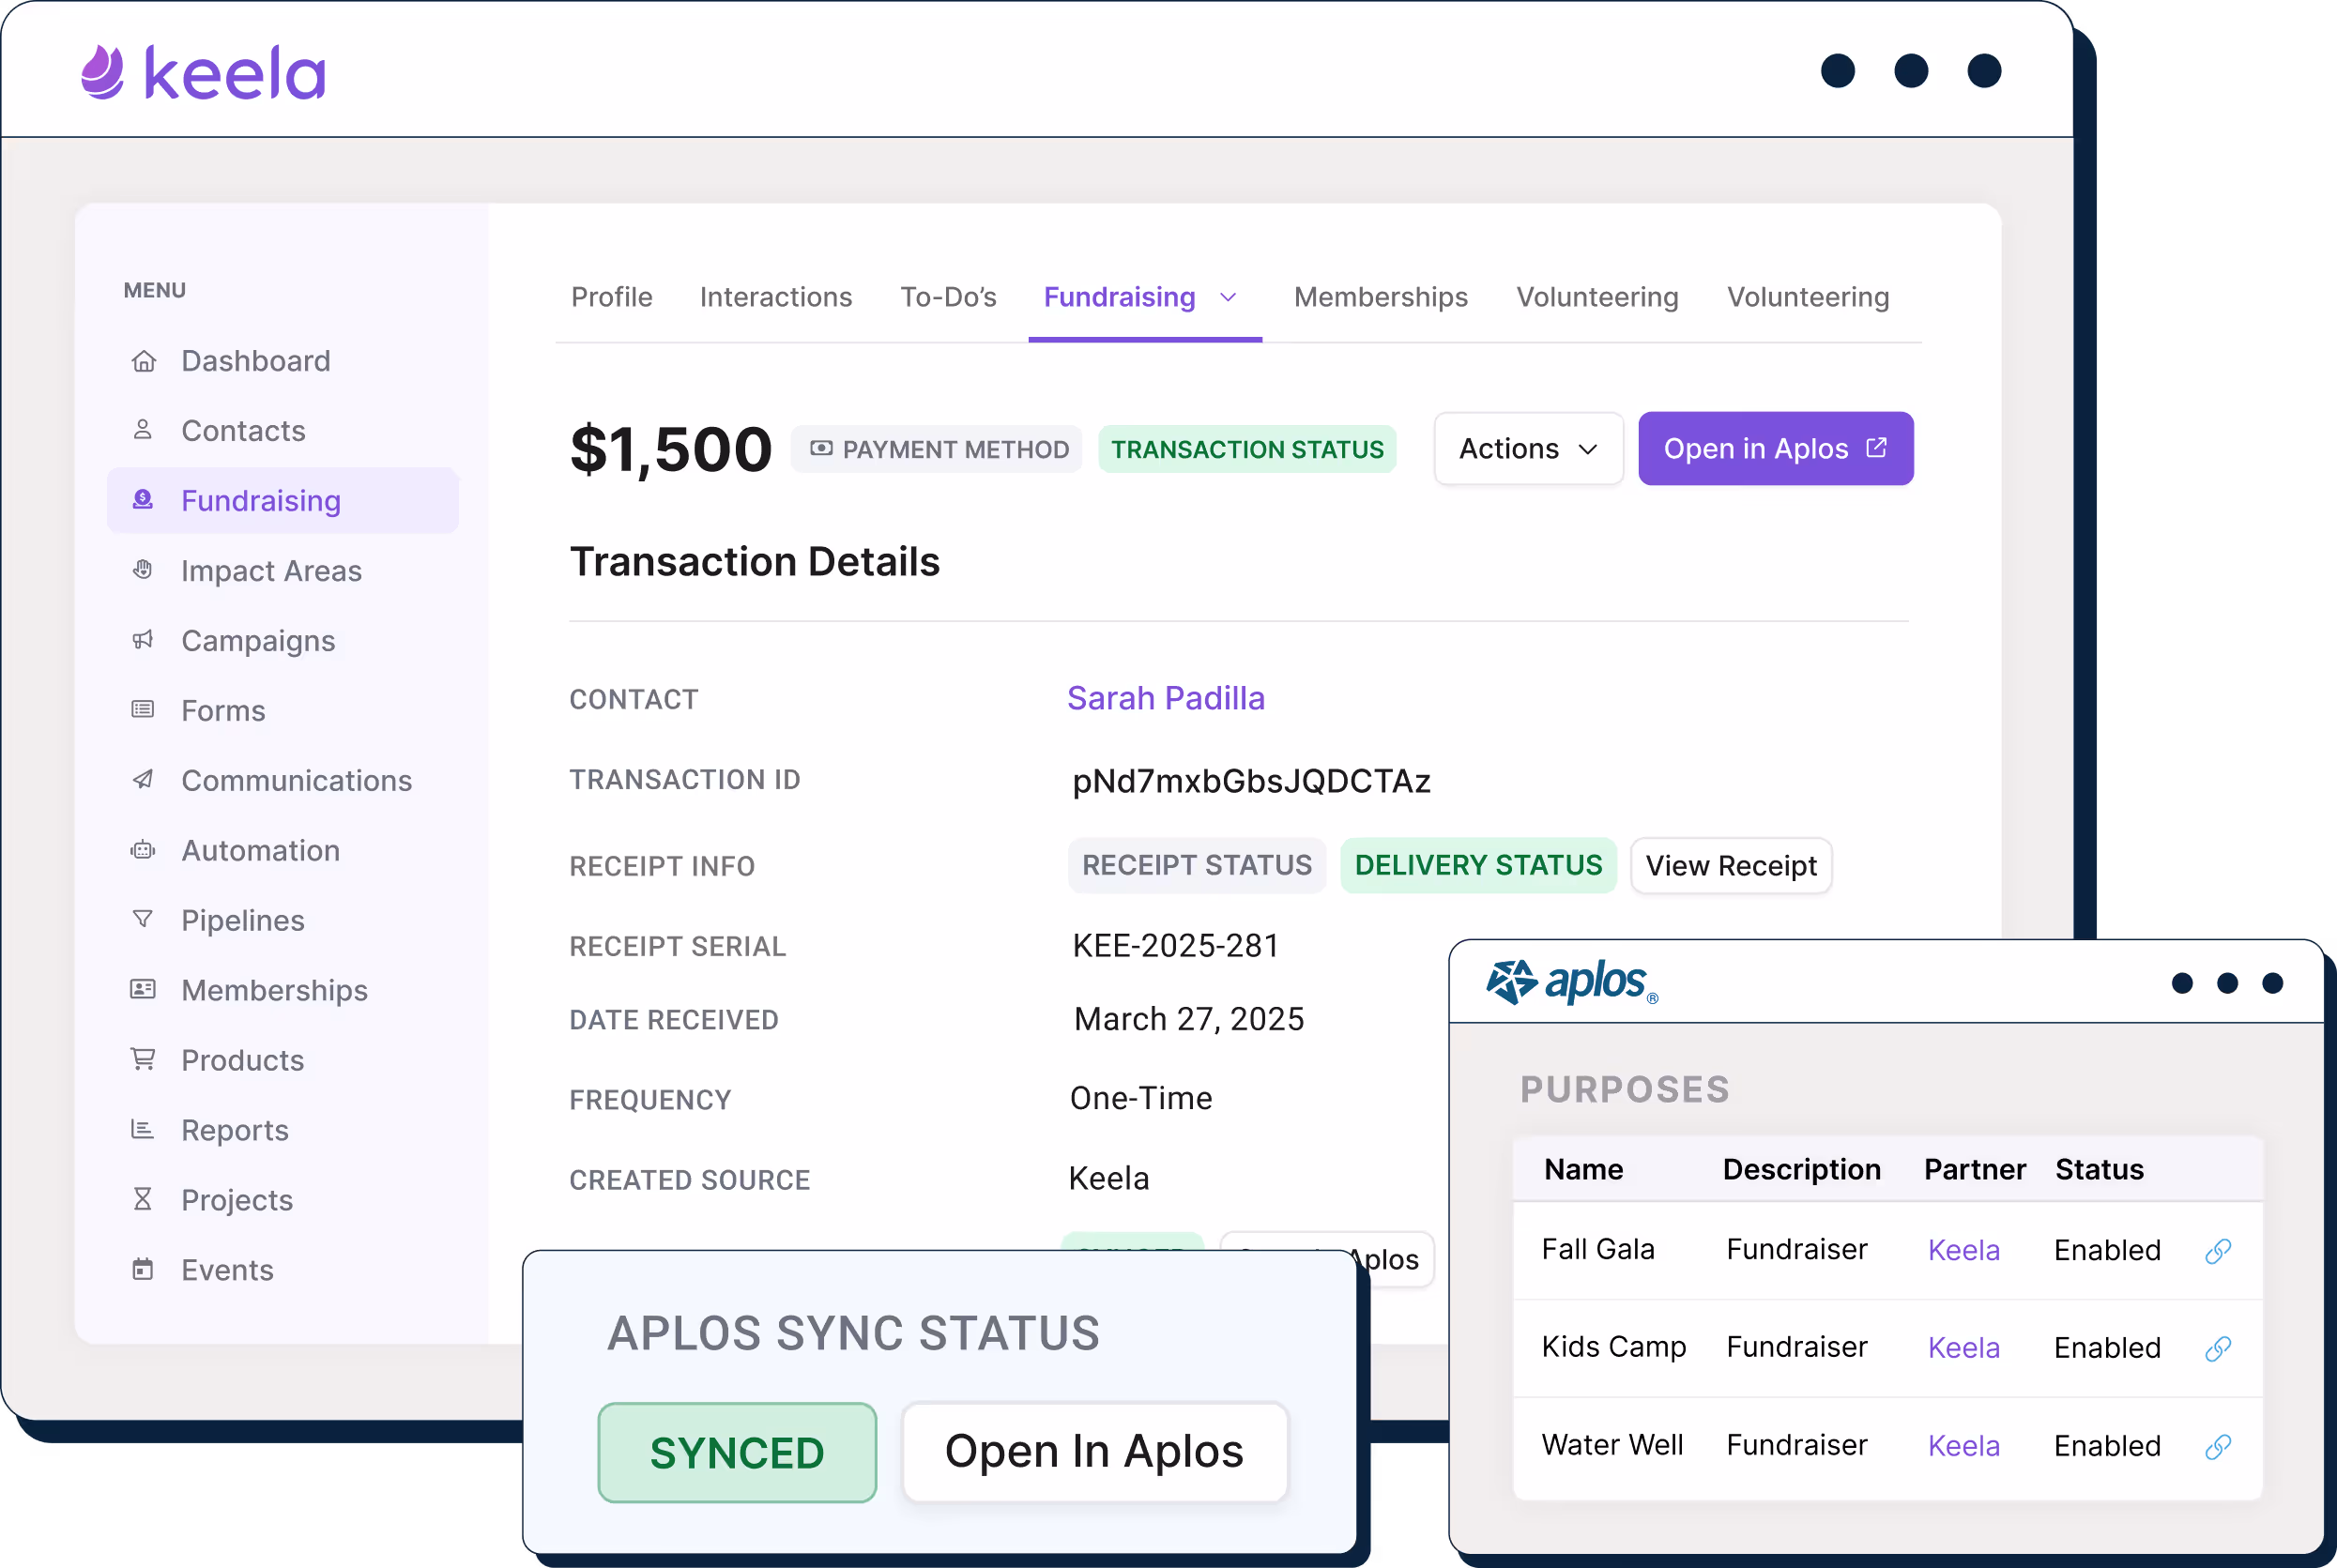The width and height of the screenshot is (2337, 1568).
Task: Click the RECEIPT STATUS badge
Action: pos(1197,866)
